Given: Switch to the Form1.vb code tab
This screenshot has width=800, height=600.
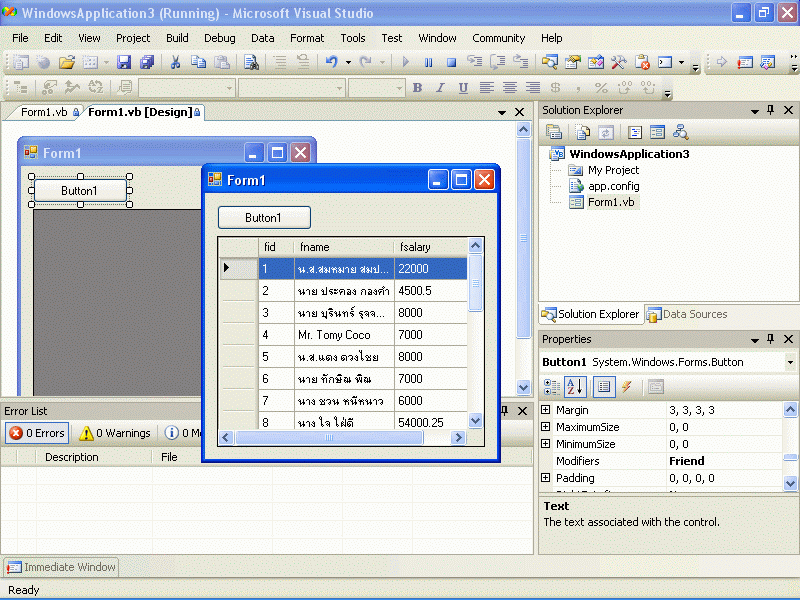Looking at the screenshot, I should click(44, 112).
